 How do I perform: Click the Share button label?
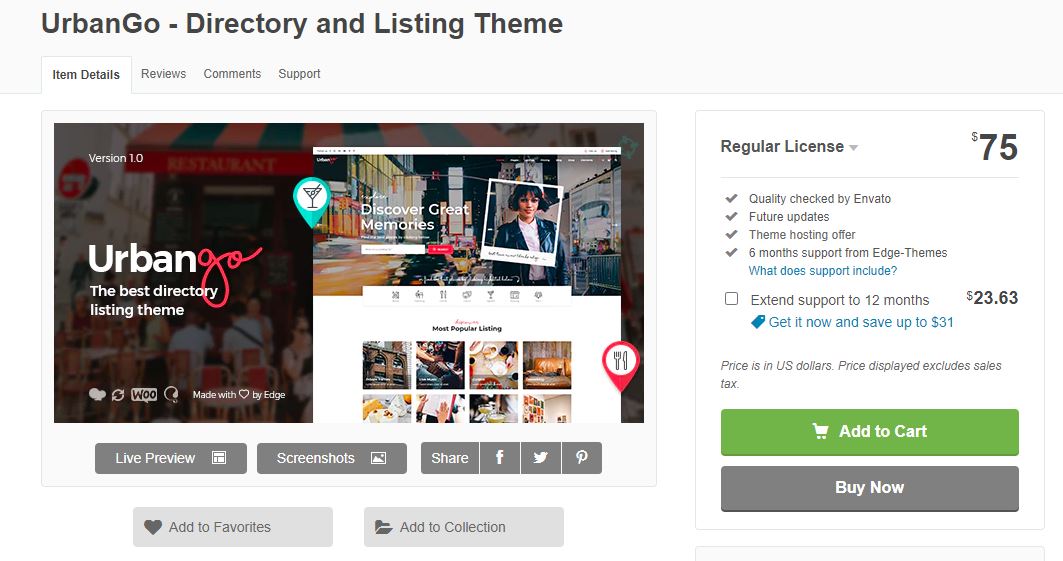[x=449, y=458]
